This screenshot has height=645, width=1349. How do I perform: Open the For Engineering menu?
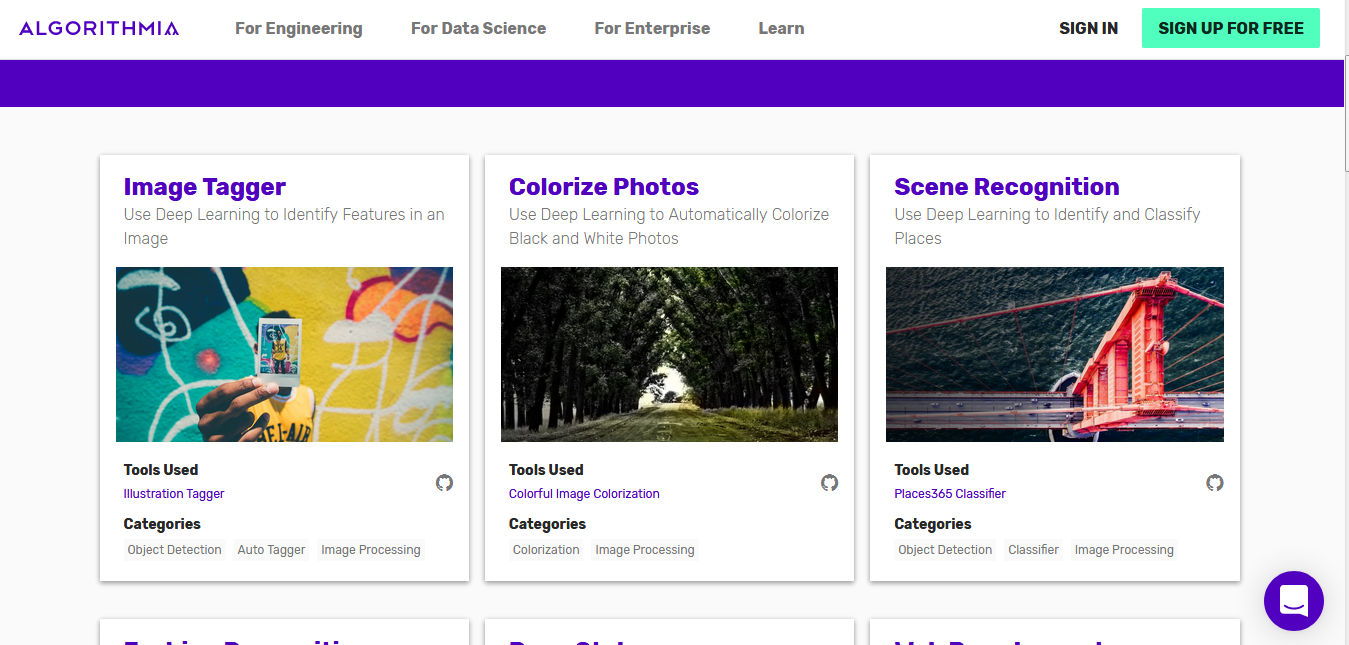coord(299,28)
